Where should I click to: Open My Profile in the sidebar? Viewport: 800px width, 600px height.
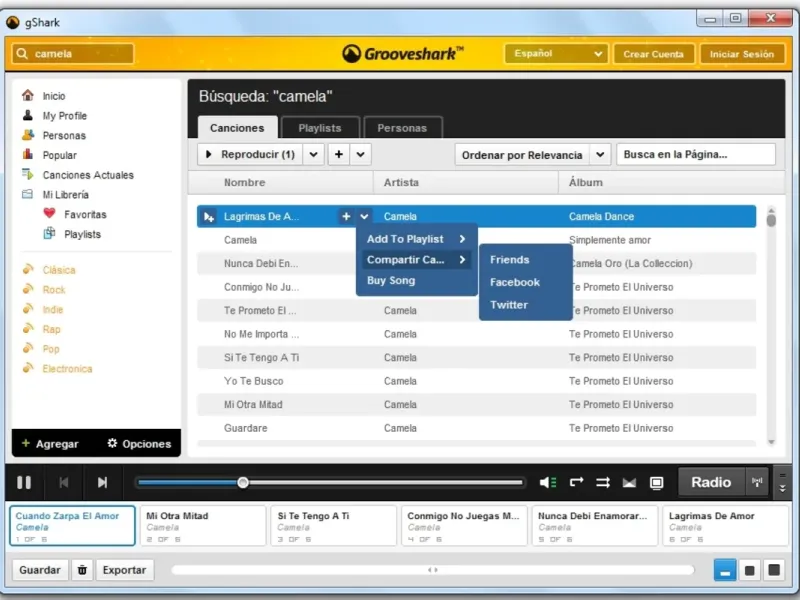point(64,116)
